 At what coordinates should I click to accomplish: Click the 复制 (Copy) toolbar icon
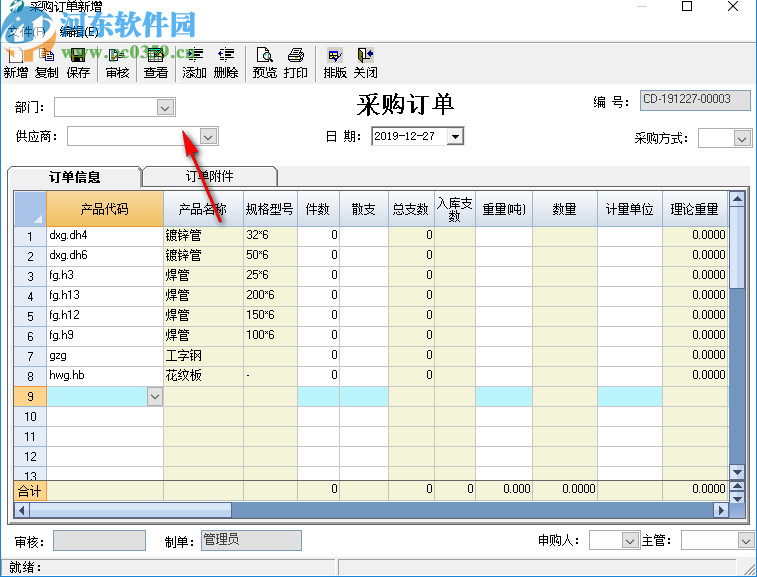47,63
